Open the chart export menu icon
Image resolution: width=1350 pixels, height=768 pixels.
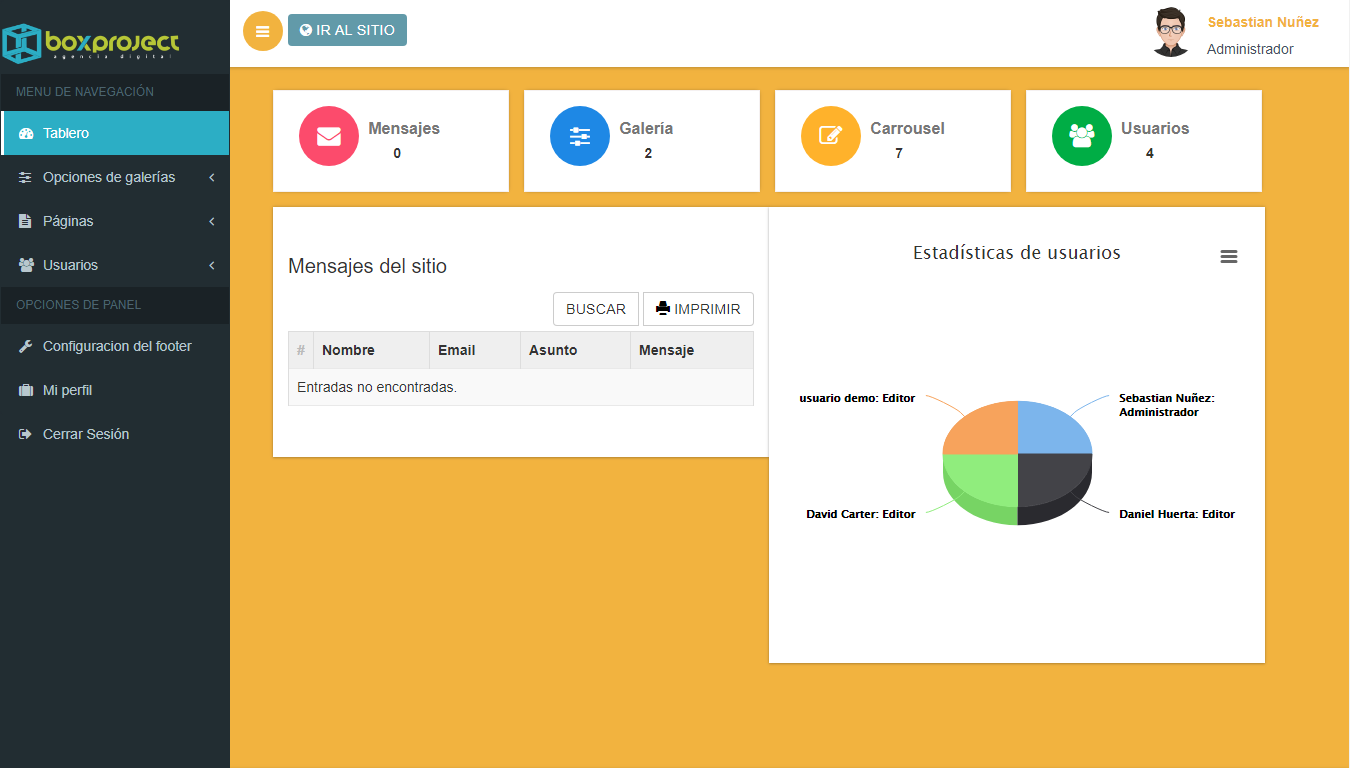[x=1229, y=257]
